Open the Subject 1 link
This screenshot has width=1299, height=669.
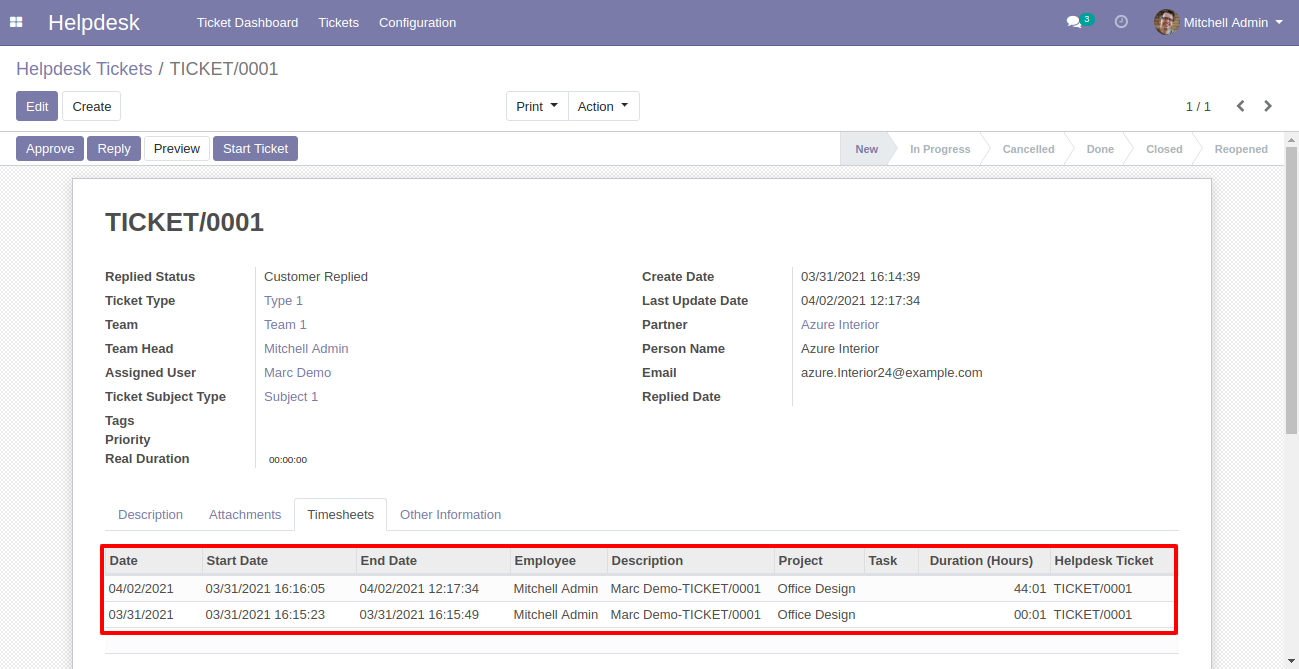pos(291,397)
